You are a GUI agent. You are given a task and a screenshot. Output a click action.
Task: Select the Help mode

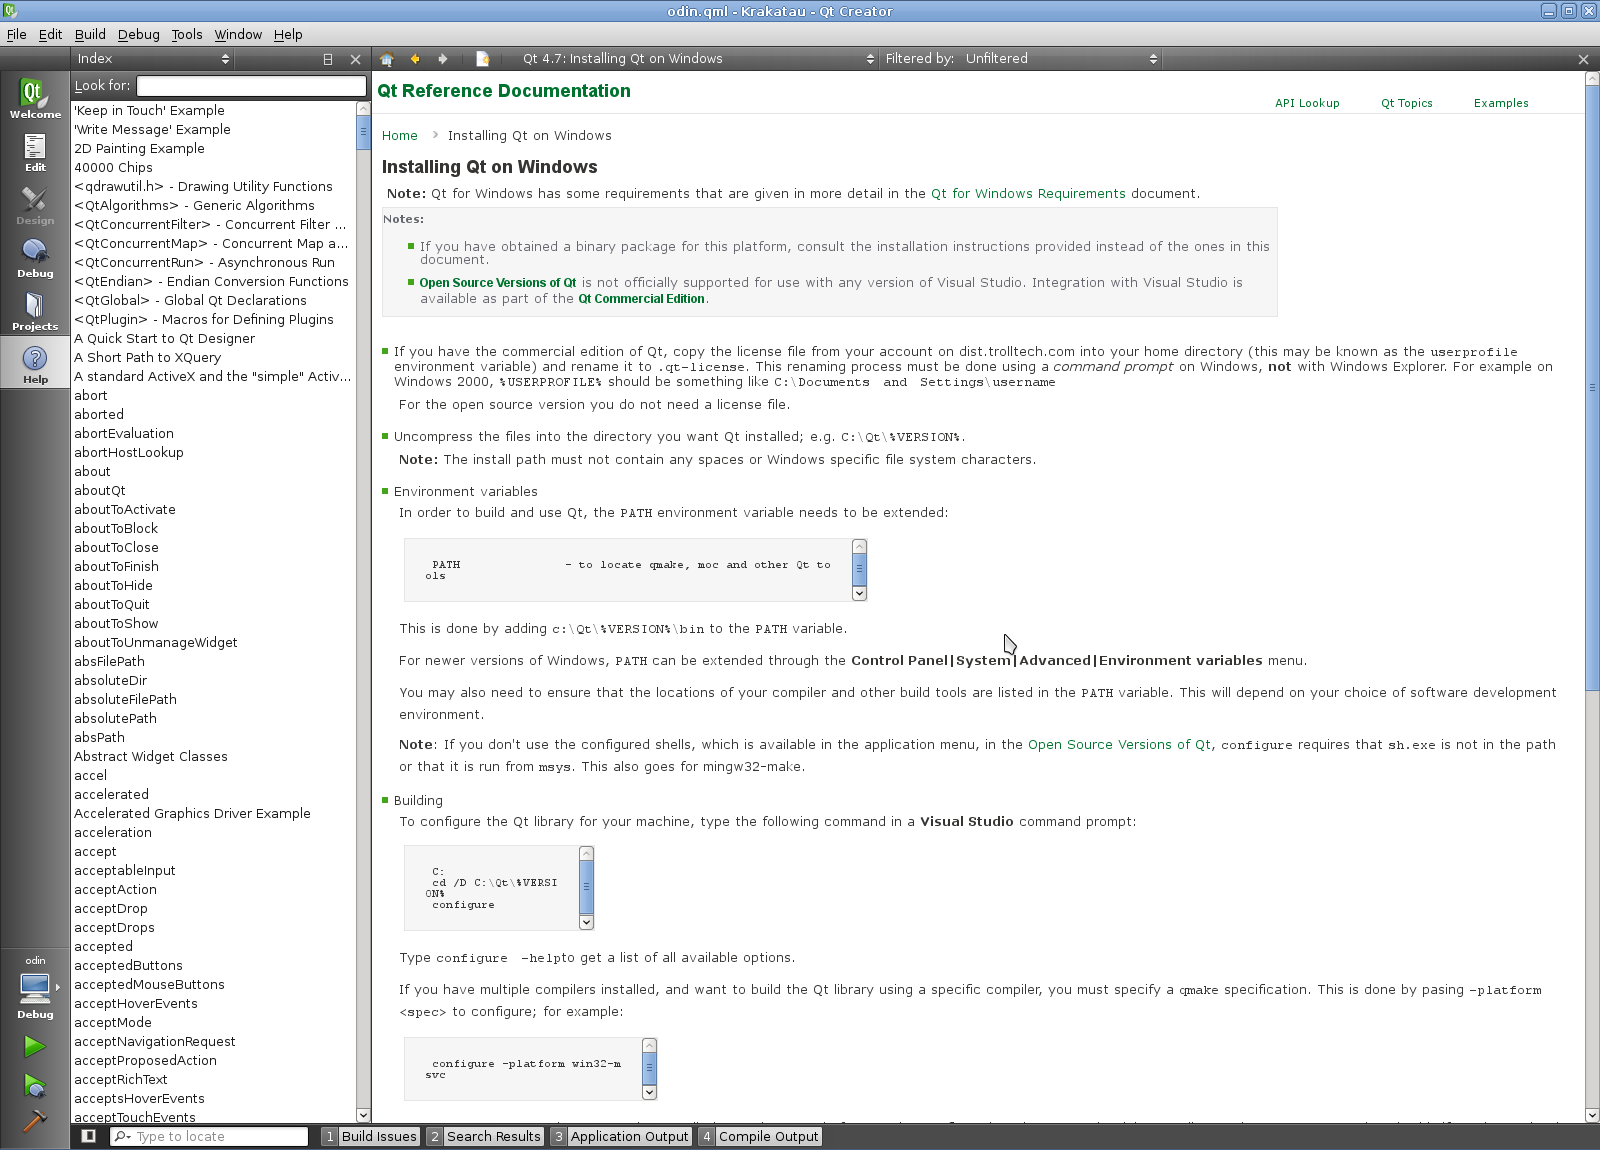(x=35, y=364)
